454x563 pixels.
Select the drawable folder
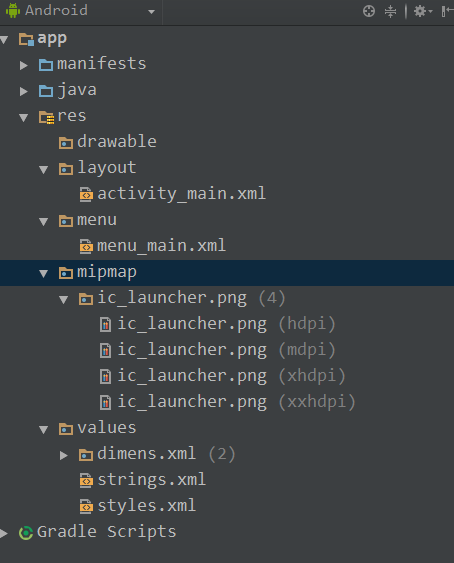point(117,141)
